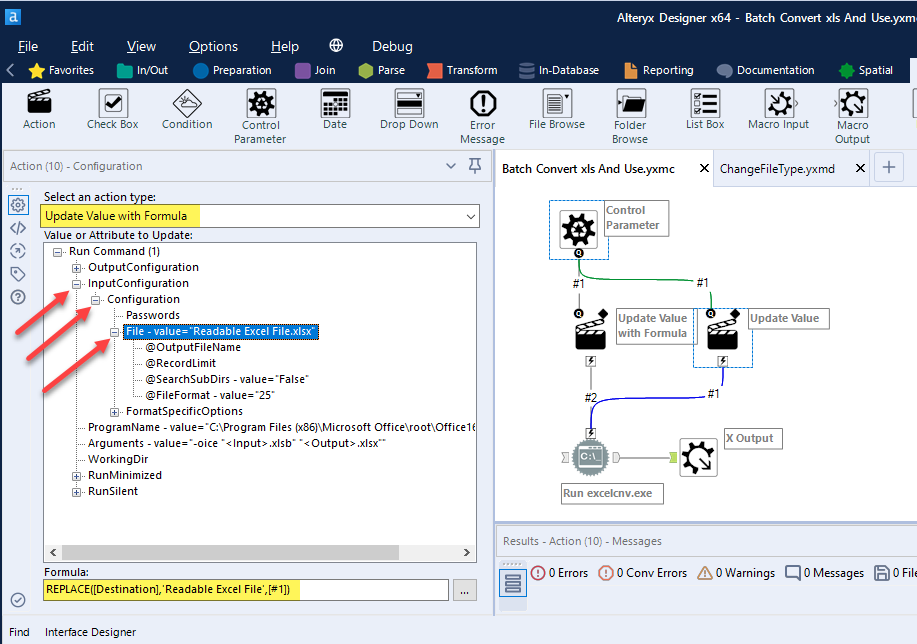Screen dimensions: 917x644
Task: Collapse the InputConfiguration node
Action: [x=77, y=284]
